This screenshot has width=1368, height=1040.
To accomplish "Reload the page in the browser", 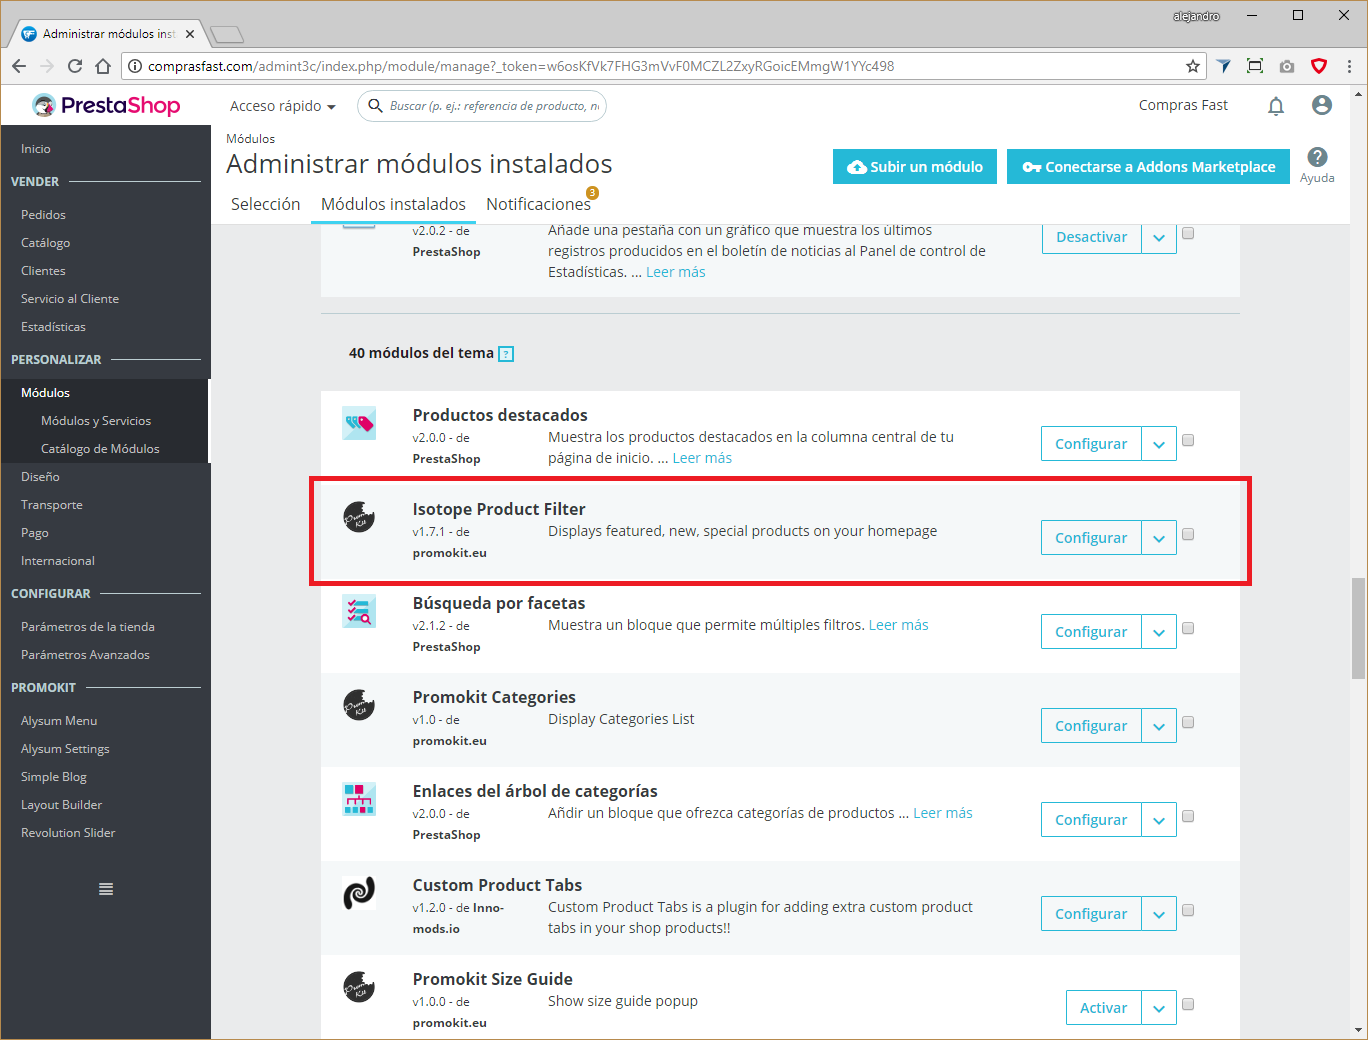I will coord(75,66).
